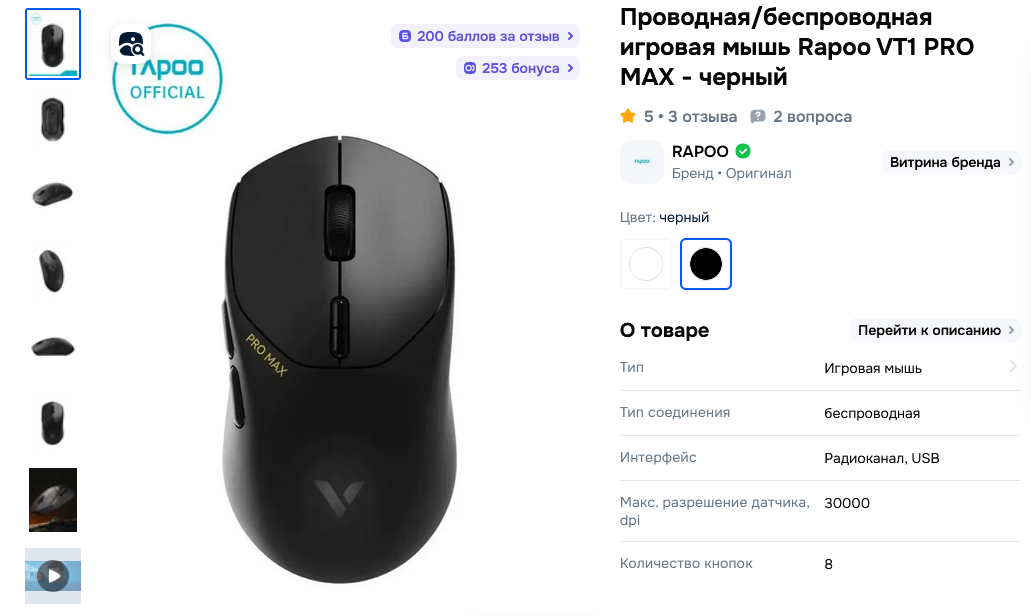This screenshot has width=1031, height=616.
Task: Select the white color option
Action: click(x=646, y=264)
